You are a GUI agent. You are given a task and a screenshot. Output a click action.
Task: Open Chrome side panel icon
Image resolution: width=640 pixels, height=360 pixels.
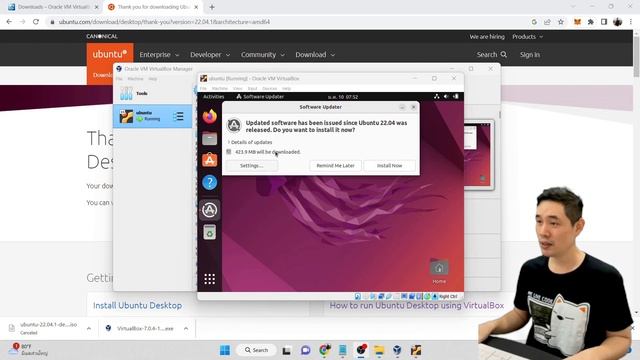pyautogui.click(x=604, y=22)
